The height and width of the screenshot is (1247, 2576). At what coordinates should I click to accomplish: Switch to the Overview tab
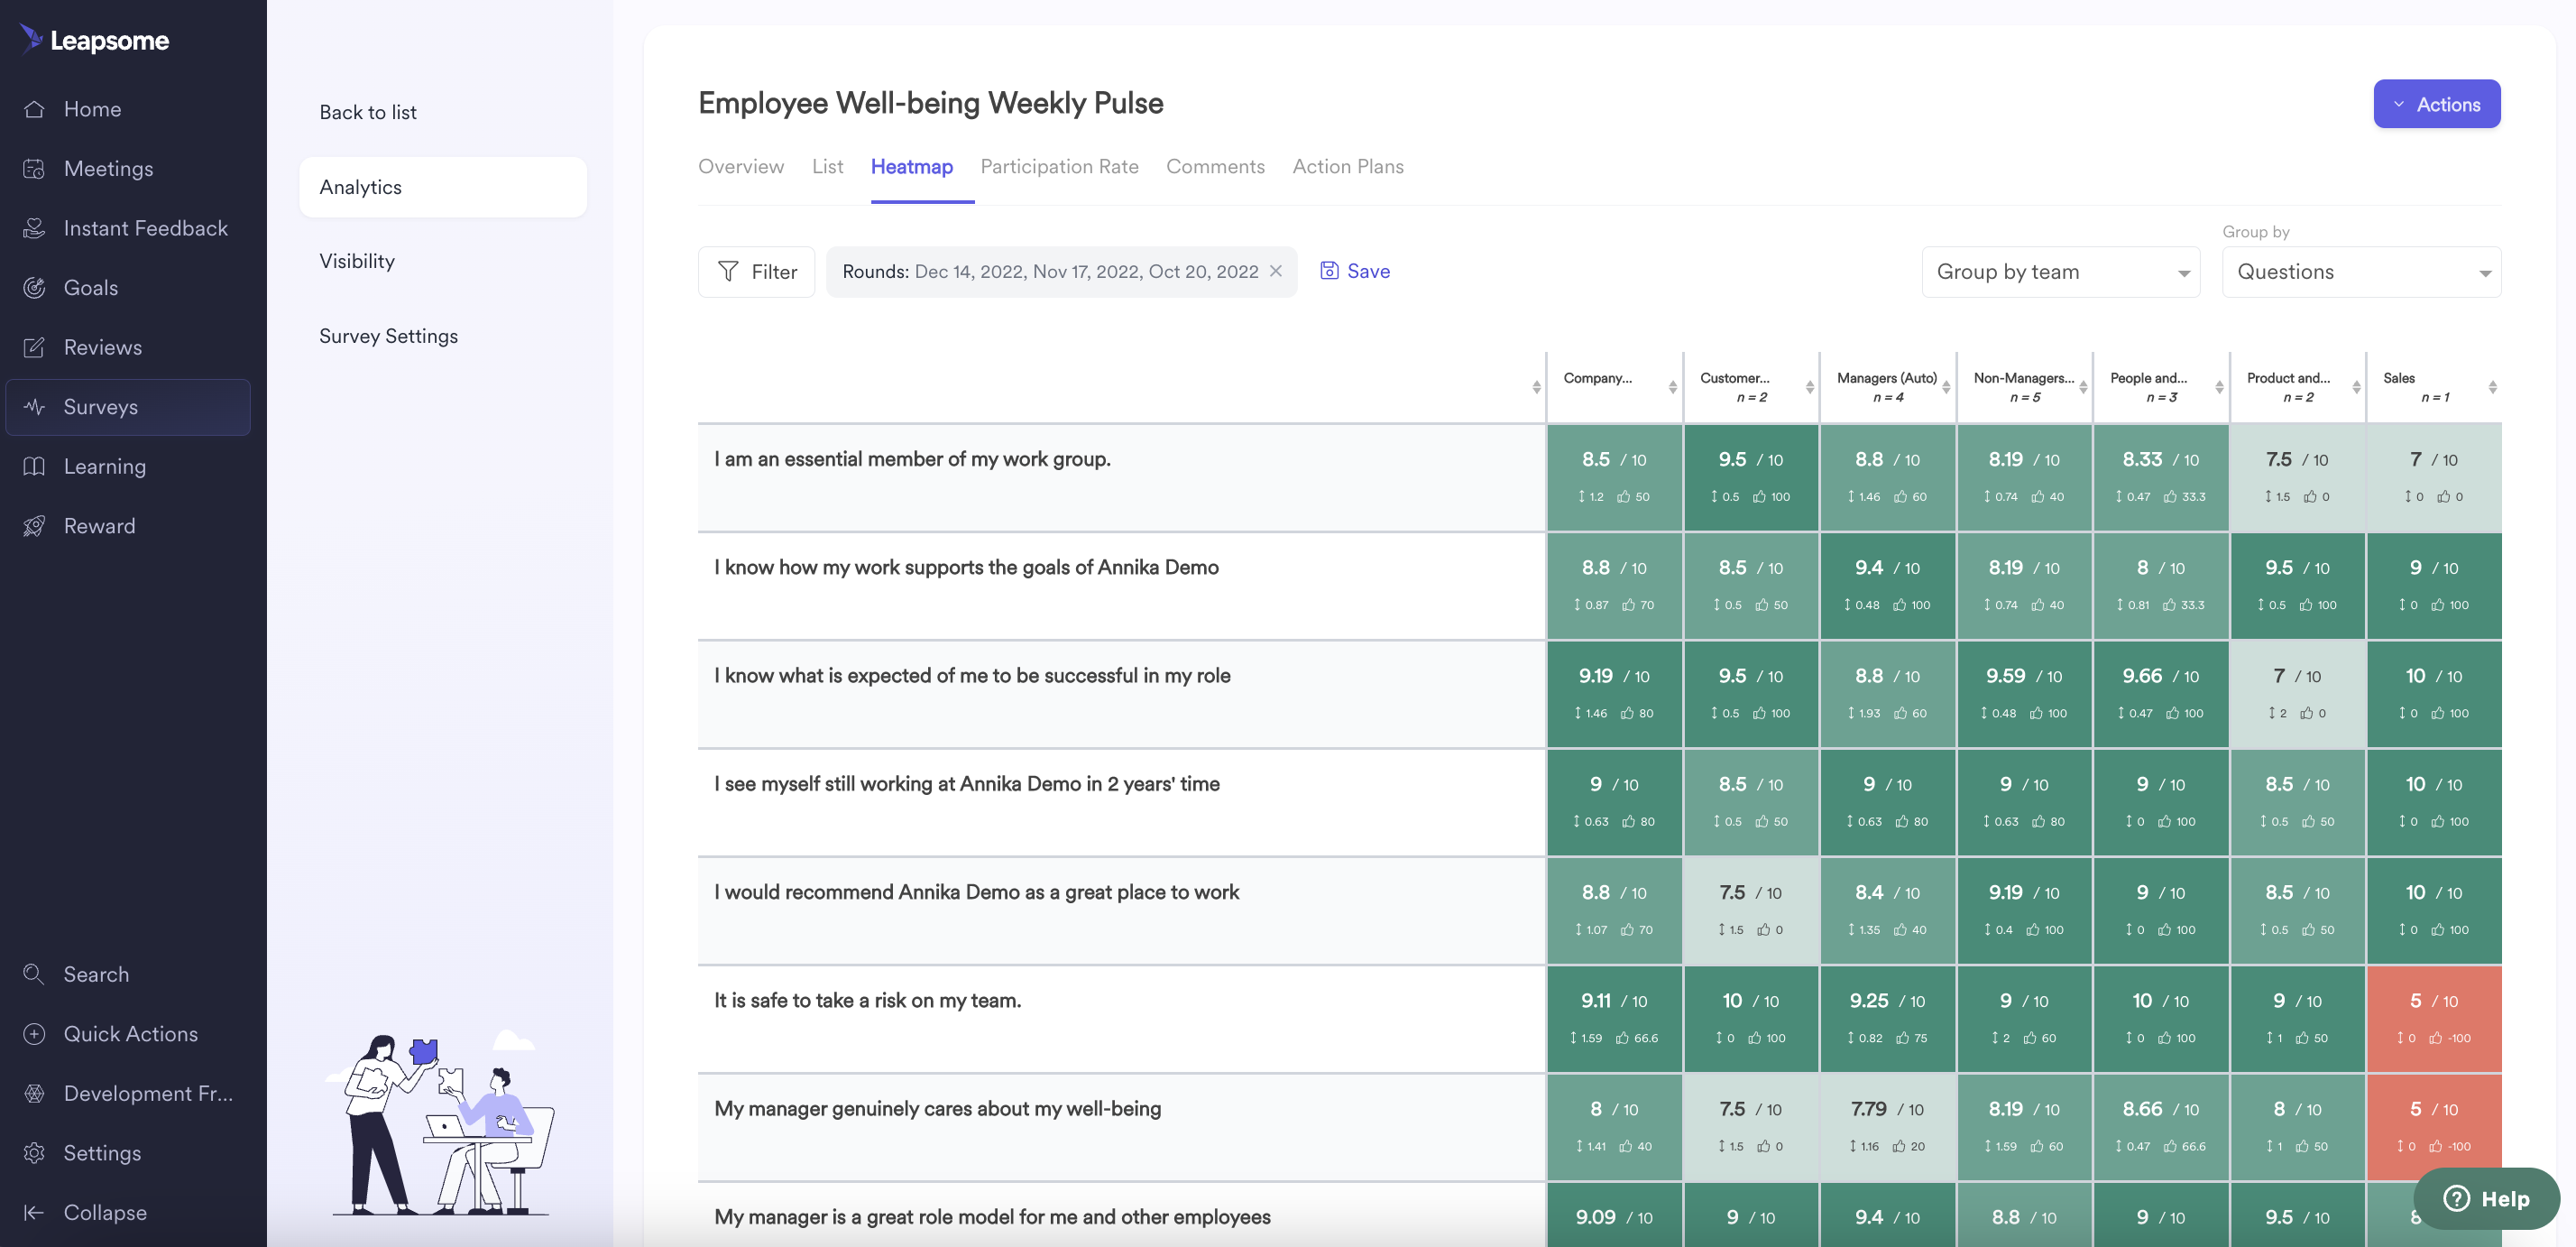(x=741, y=167)
